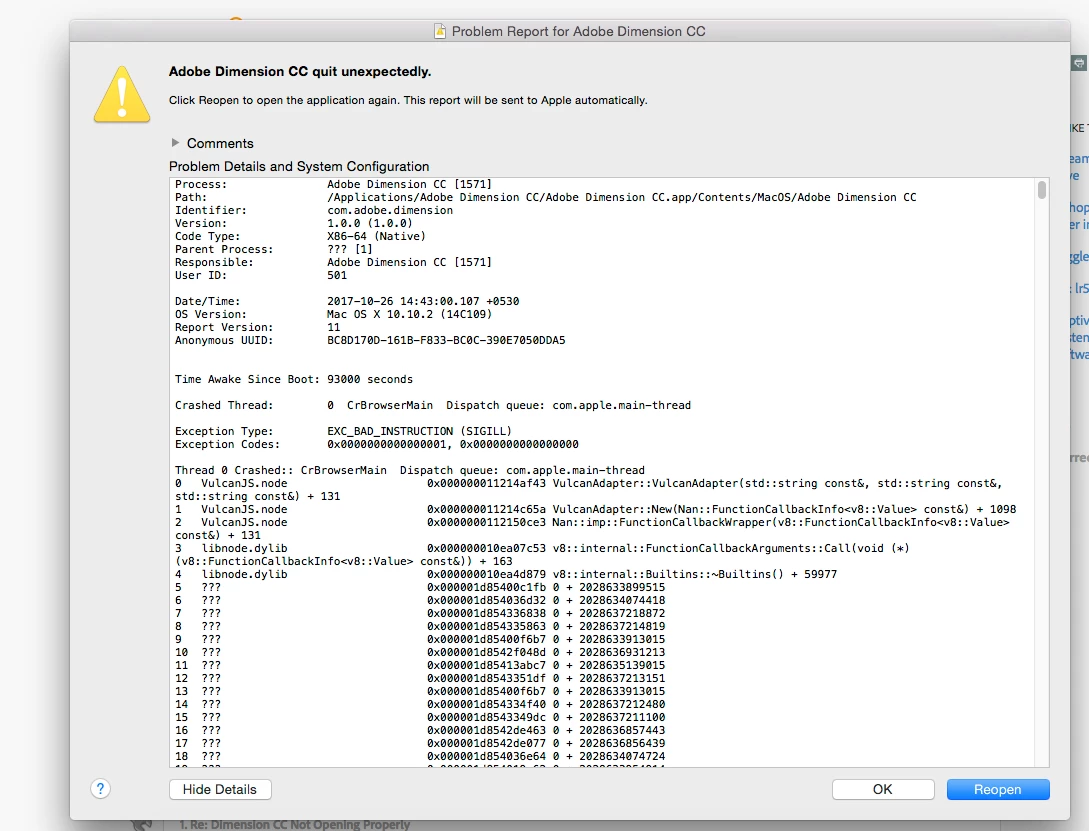
Task: Click stack frame 1 VulcanJS.node entry
Action: (x=595, y=509)
